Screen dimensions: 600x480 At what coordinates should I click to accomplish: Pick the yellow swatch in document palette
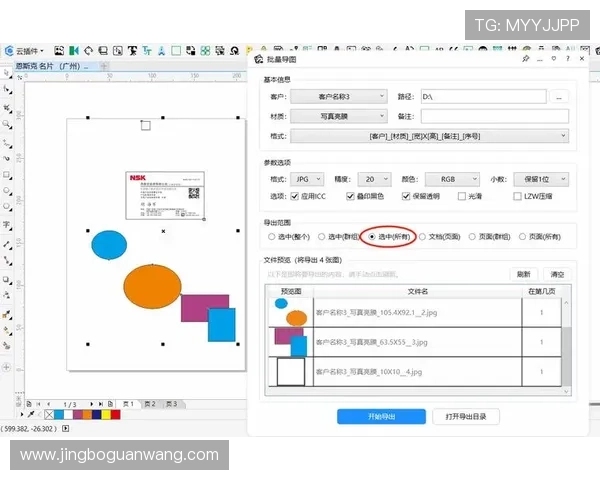click(106, 415)
